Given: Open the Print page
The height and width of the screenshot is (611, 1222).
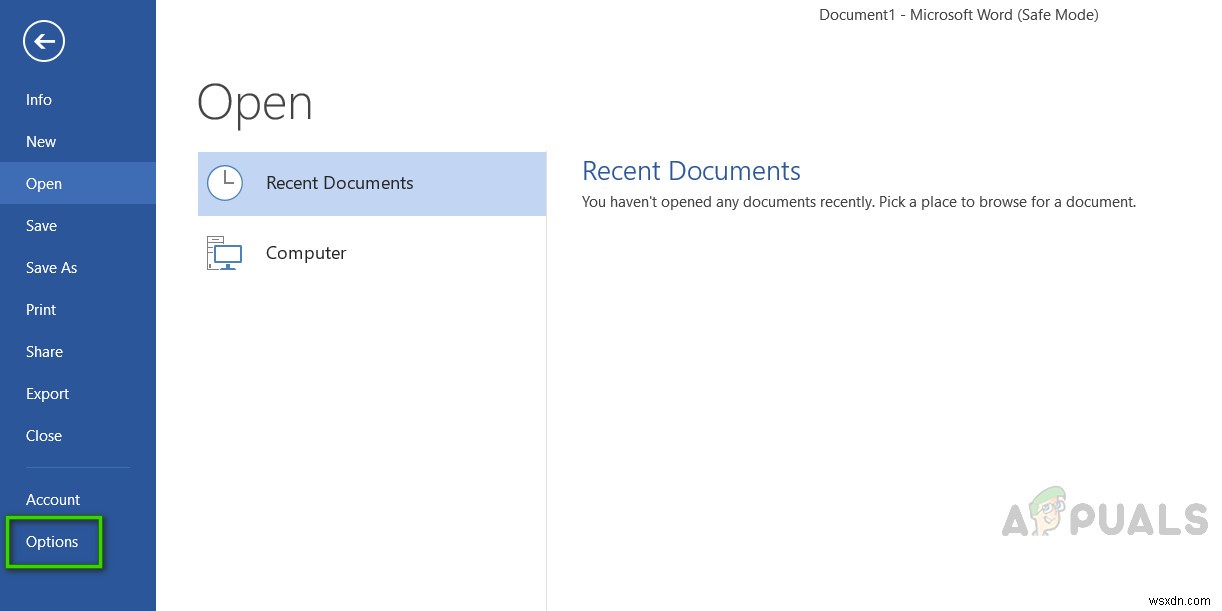Looking at the screenshot, I should tap(41, 309).
